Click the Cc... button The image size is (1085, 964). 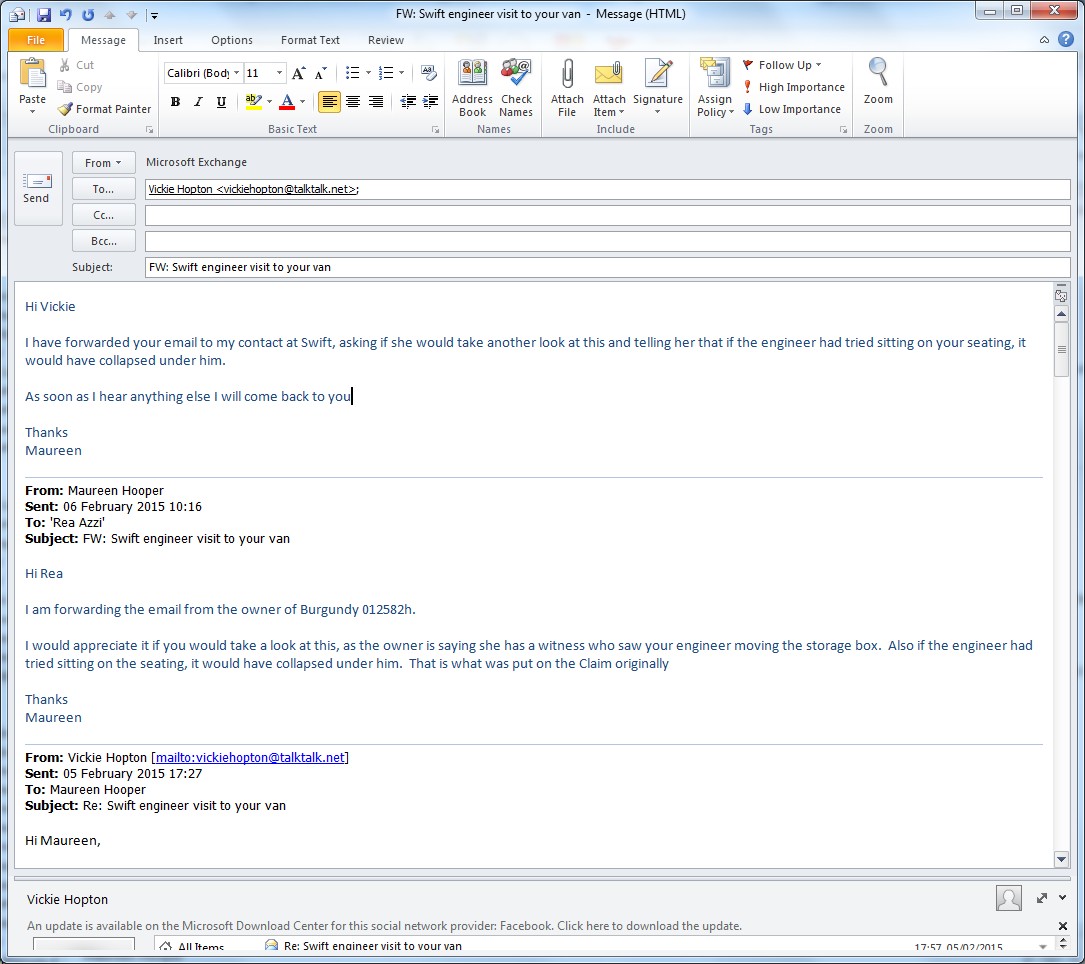click(103, 215)
